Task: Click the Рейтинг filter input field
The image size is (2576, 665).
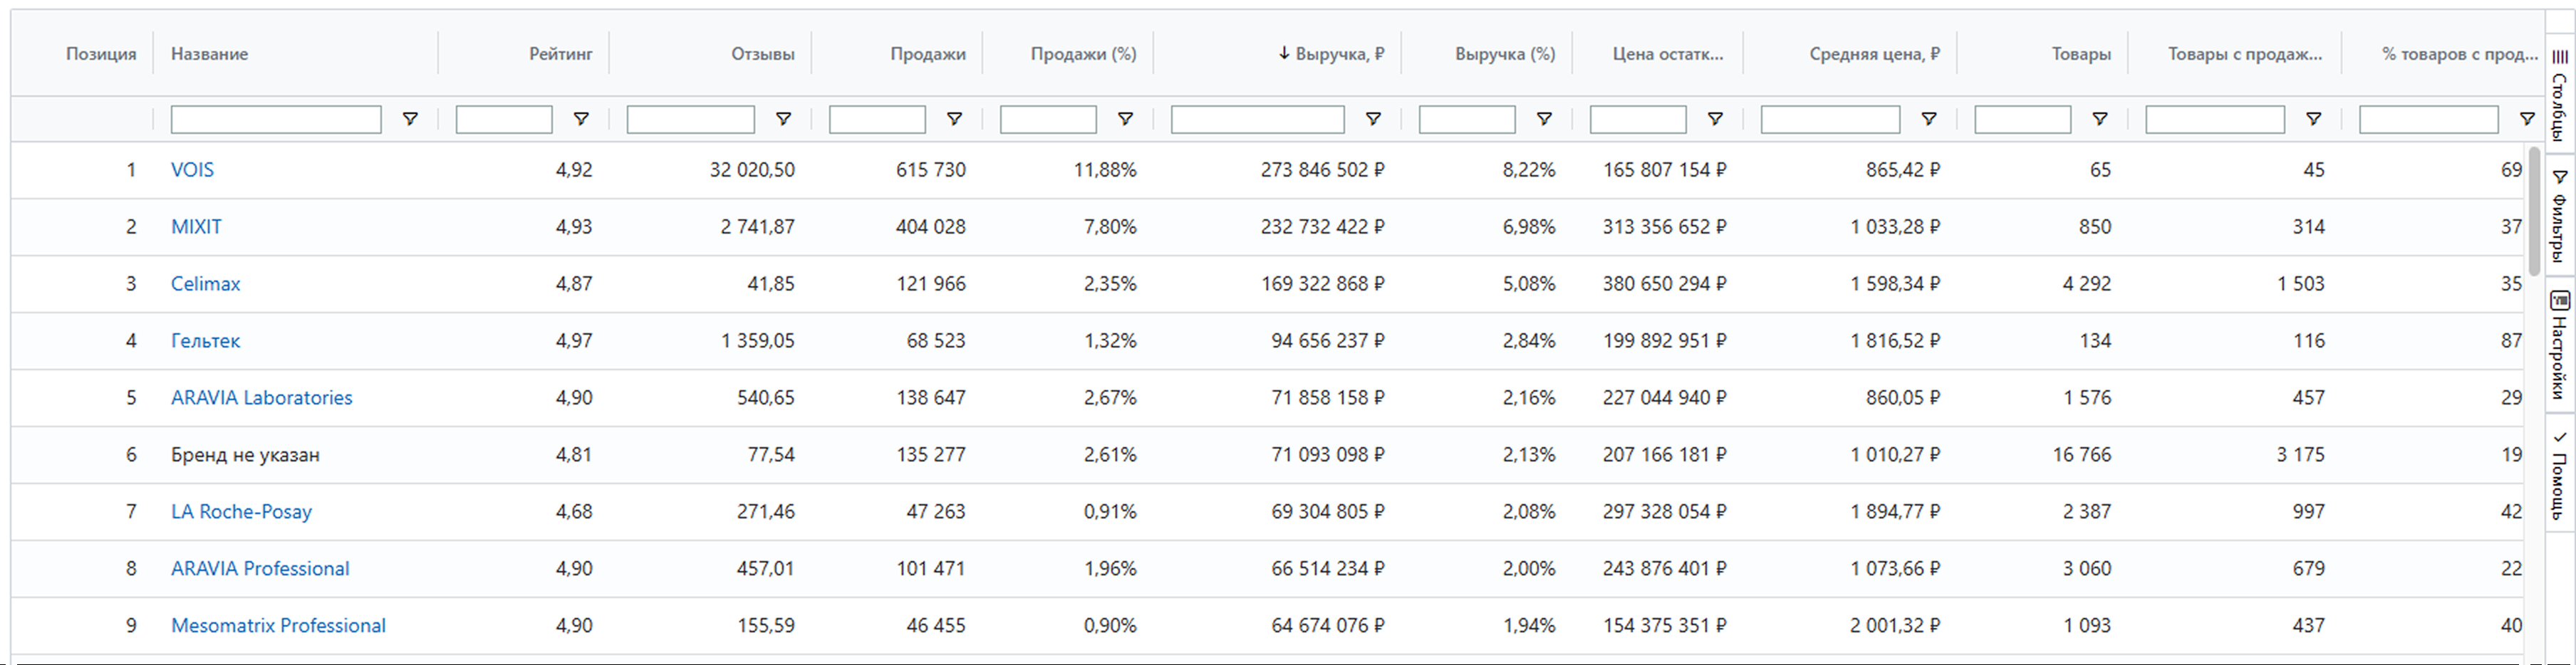Action: (504, 120)
